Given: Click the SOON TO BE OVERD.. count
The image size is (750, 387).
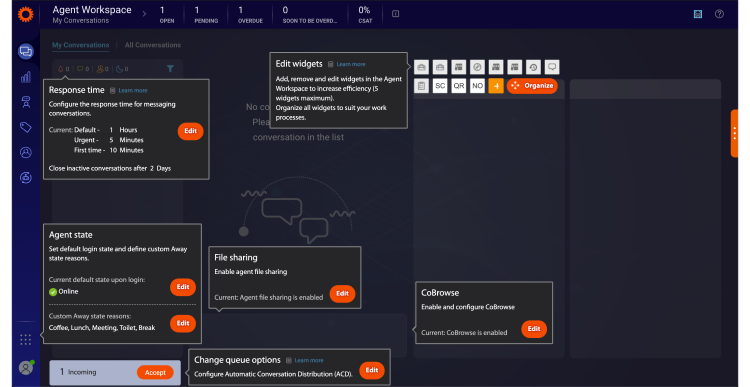Looking at the screenshot, I should point(309,14).
